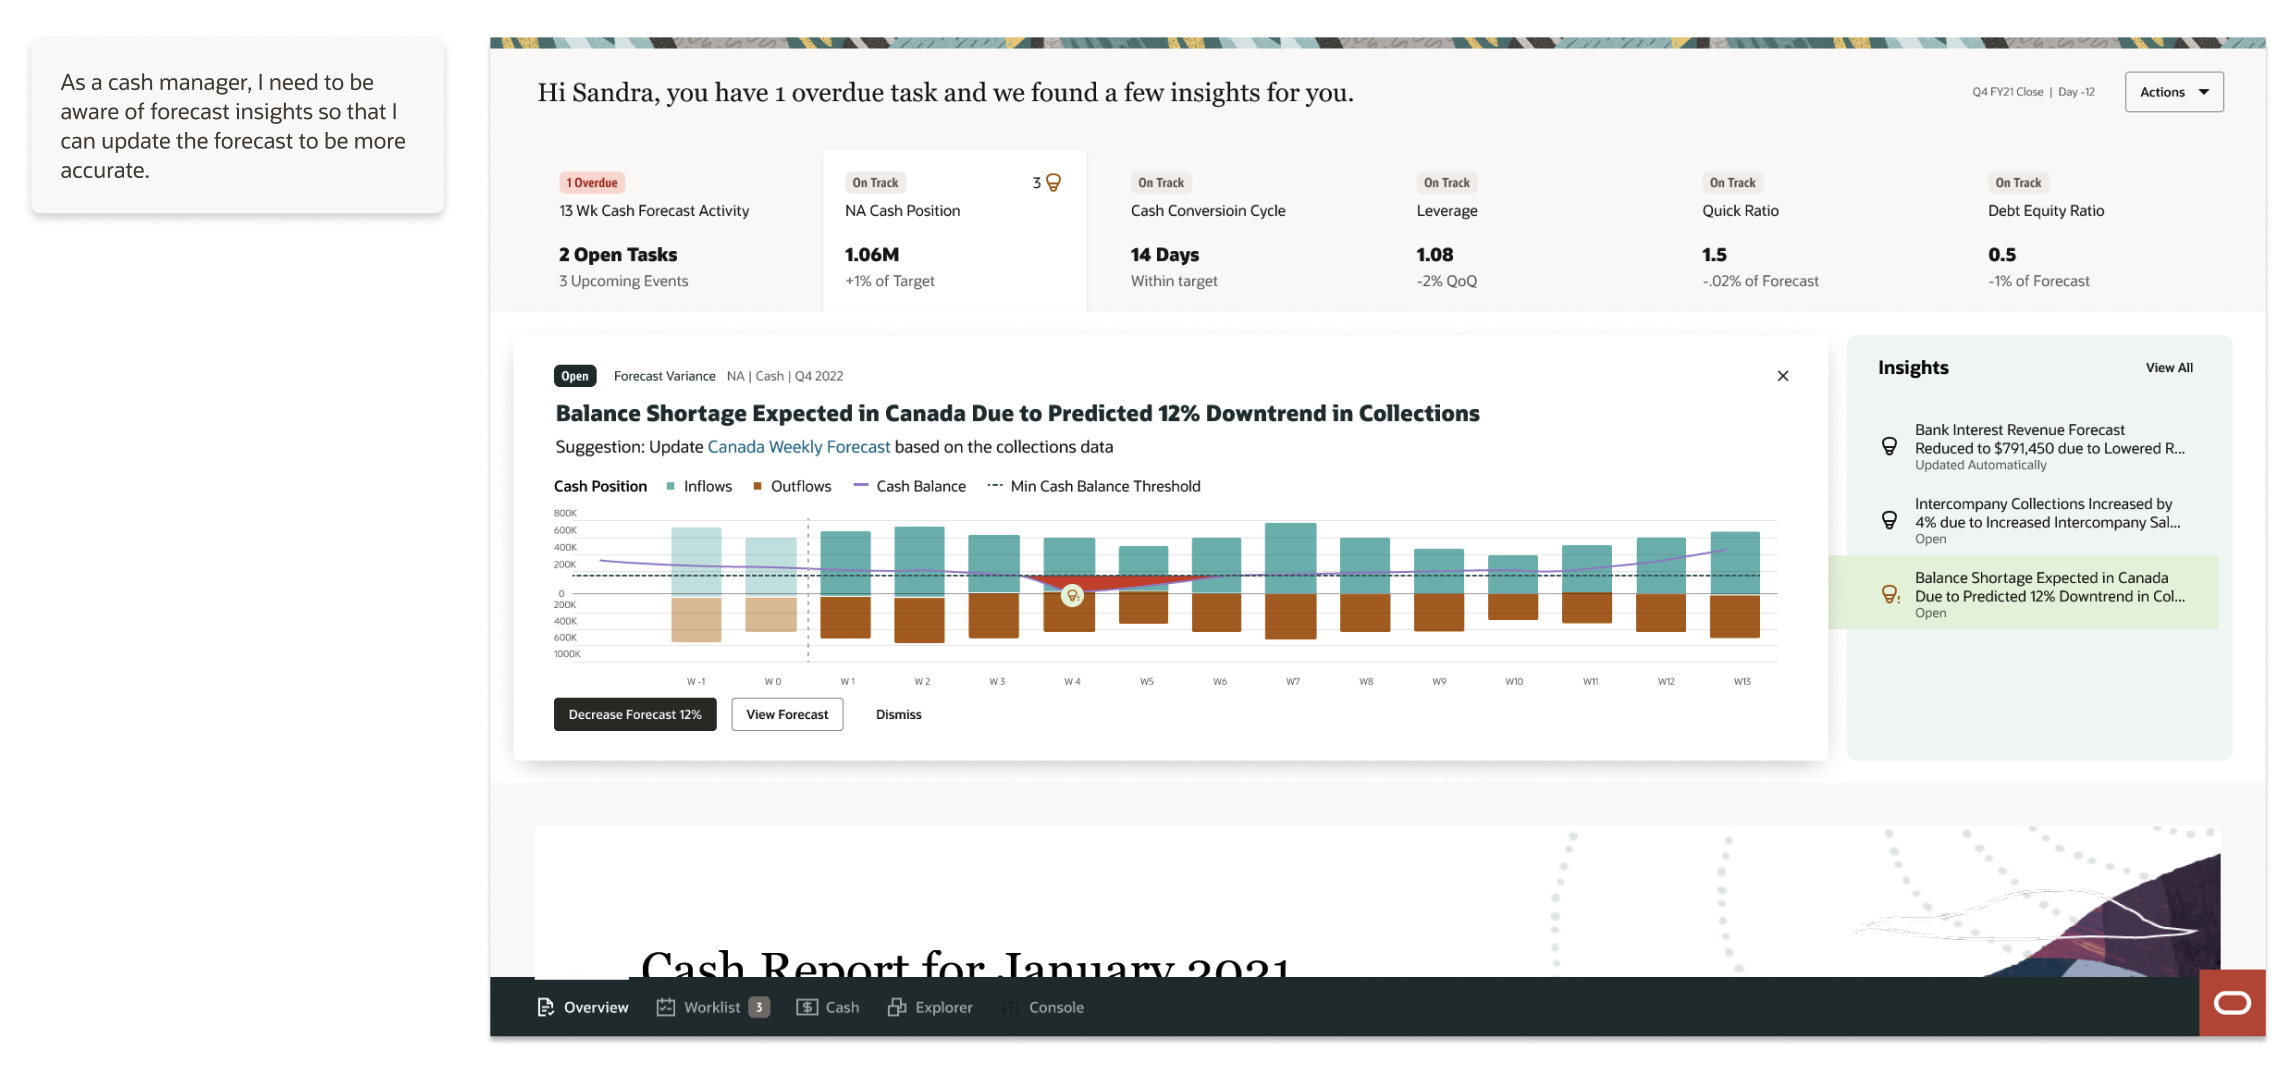
Task: Click the View Forecast button
Action: tap(787, 715)
